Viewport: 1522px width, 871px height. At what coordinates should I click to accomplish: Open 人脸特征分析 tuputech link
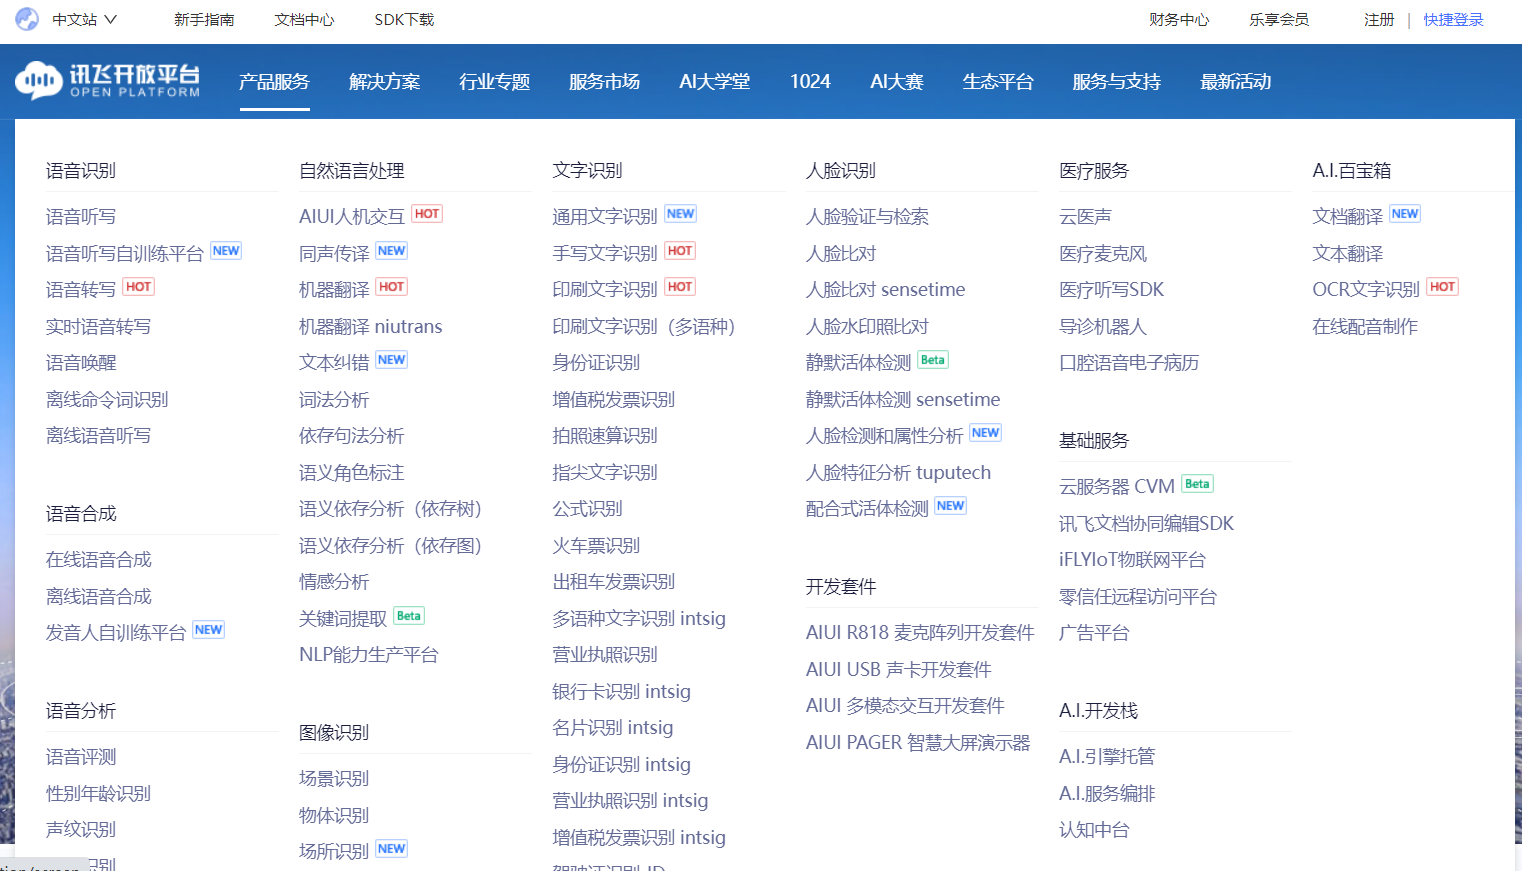click(x=898, y=472)
